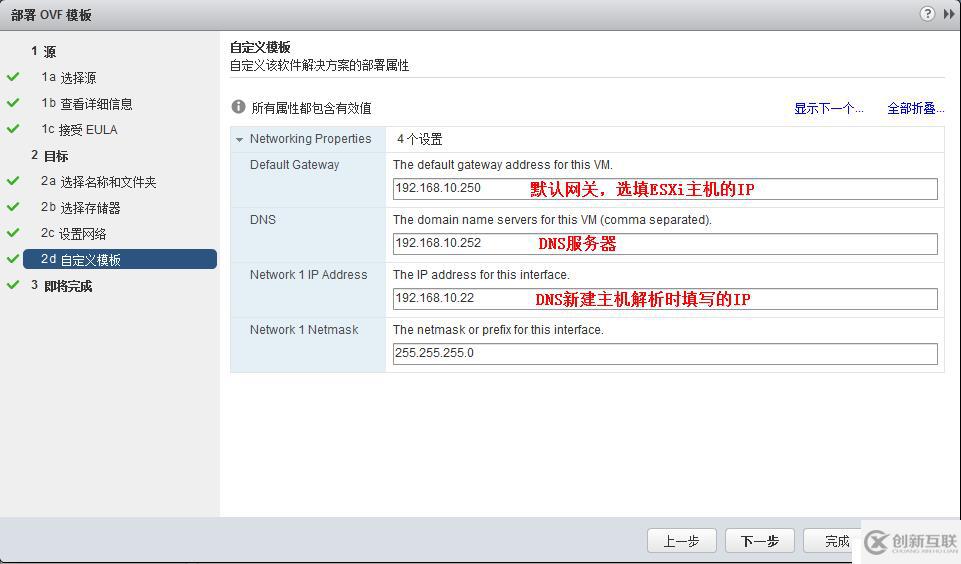Click the info icon beside 所有属性都包含有效值
961x564 pixels.
[x=238, y=107]
